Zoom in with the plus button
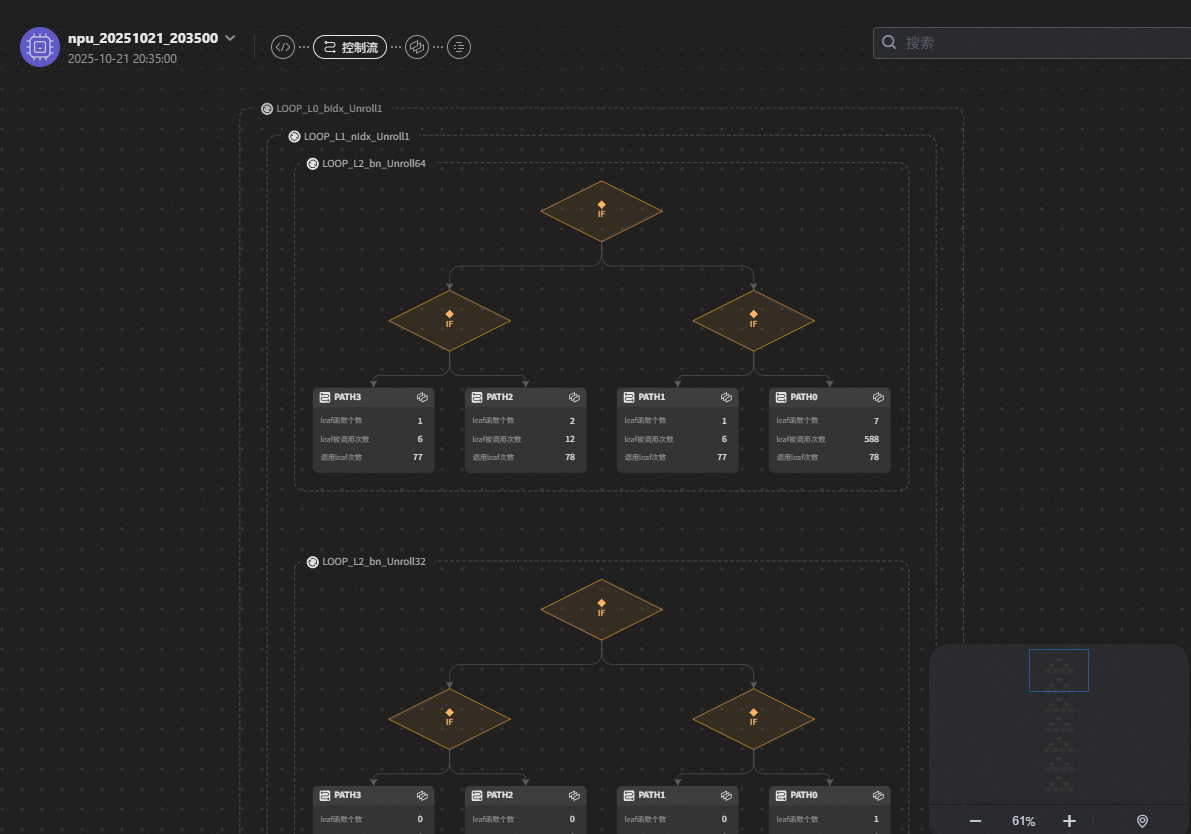Image resolution: width=1191 pixels, height=834 pixels. (x=1069, y=821)
